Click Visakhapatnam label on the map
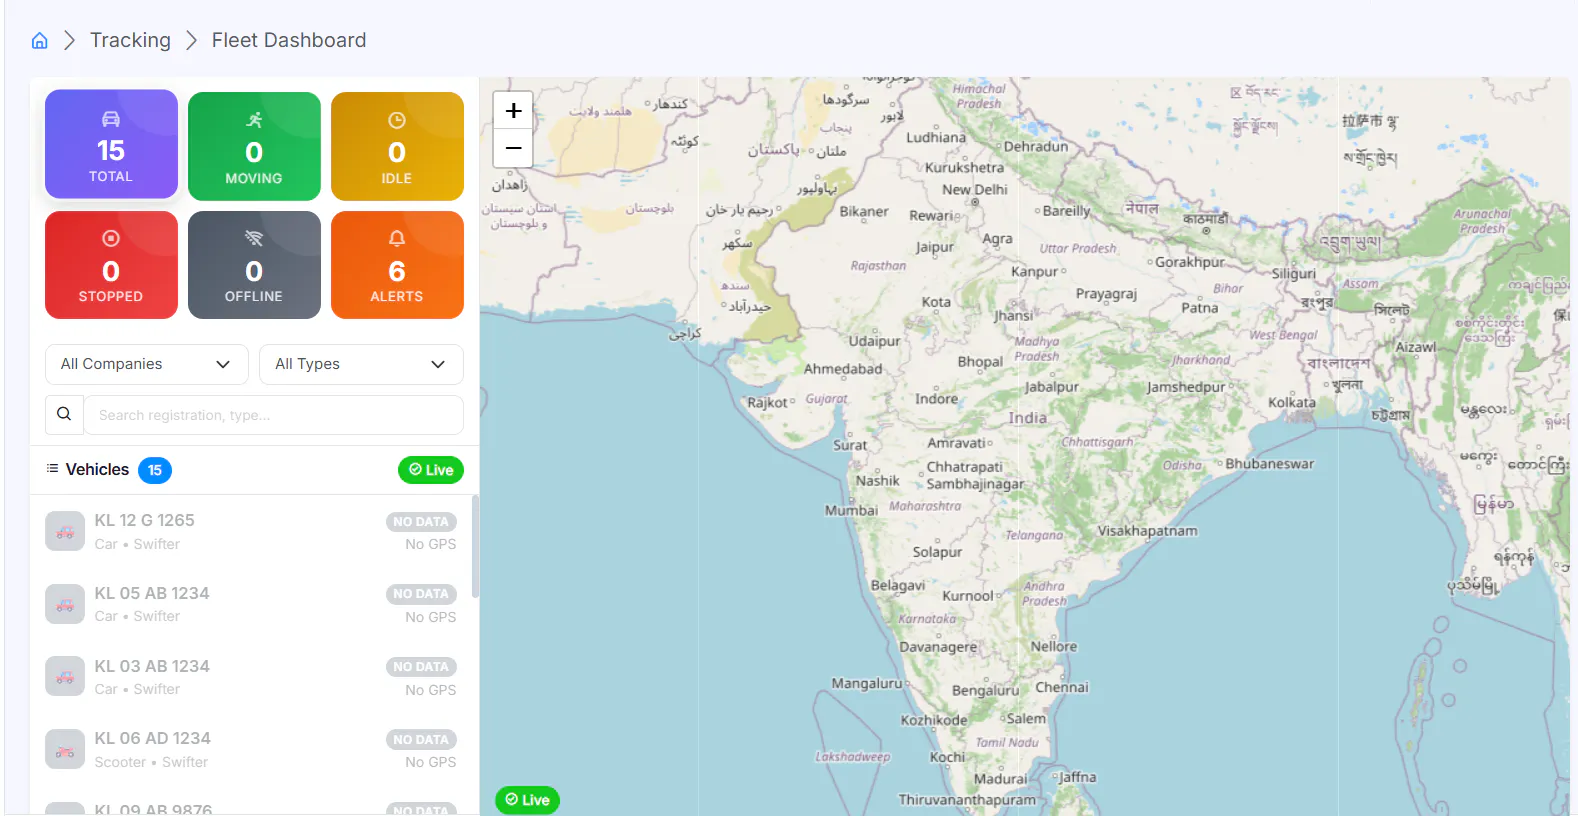This screenshot has width=1578, height=816. (1147, 531)
